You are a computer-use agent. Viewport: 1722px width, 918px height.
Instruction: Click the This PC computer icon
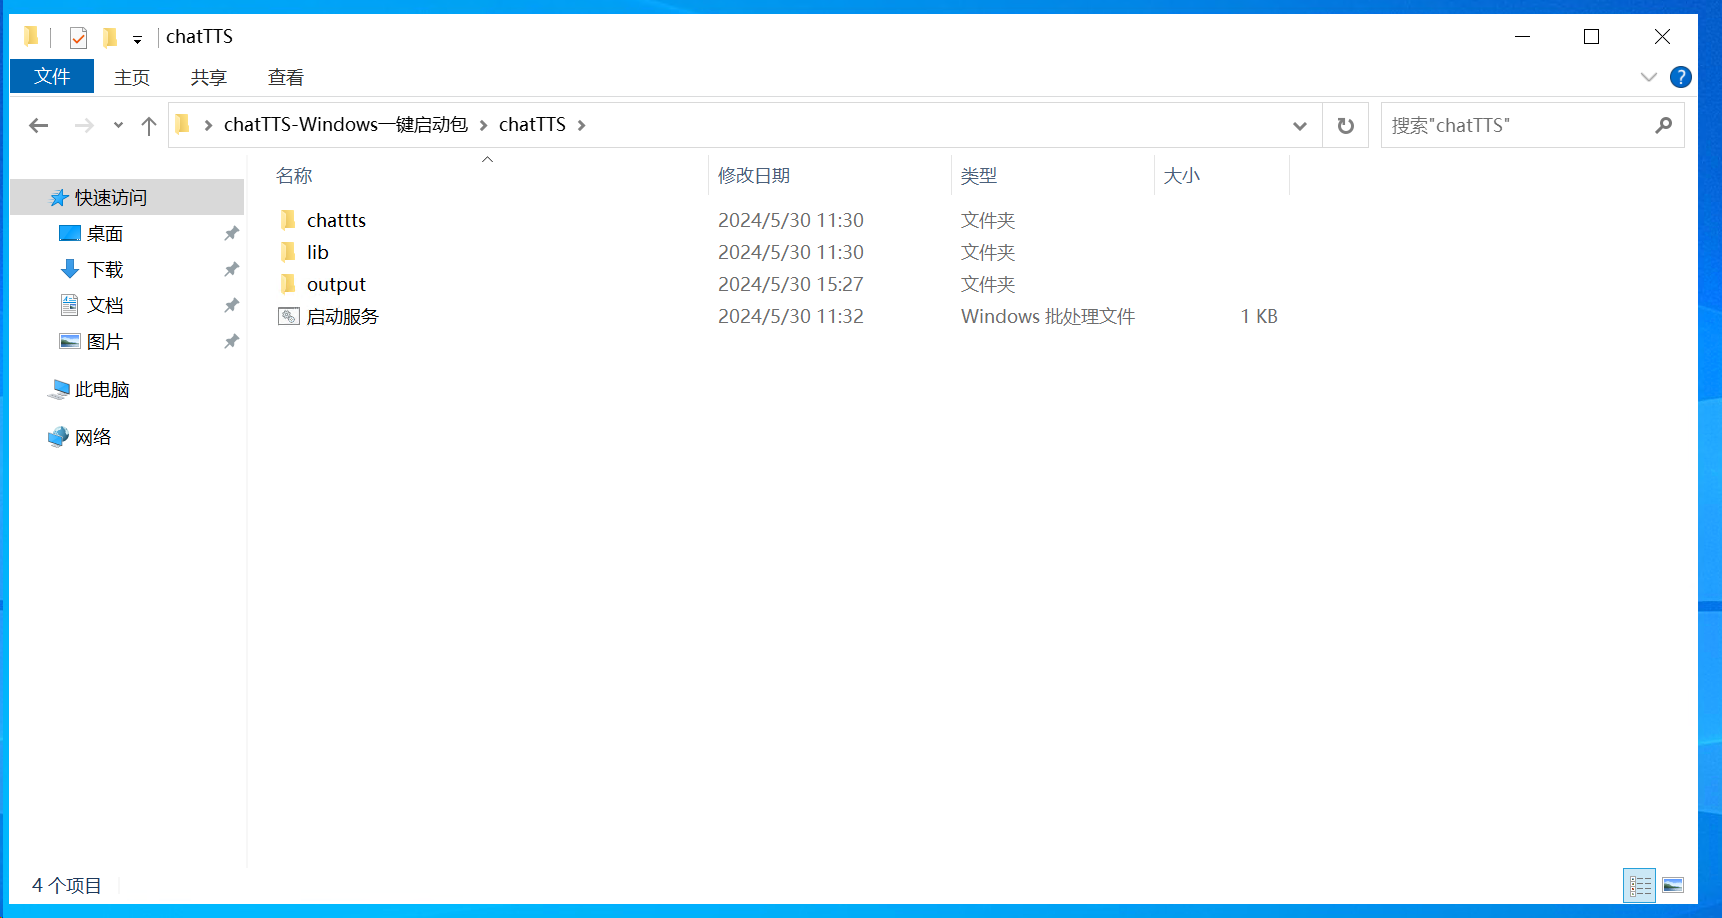coord(59,389)
